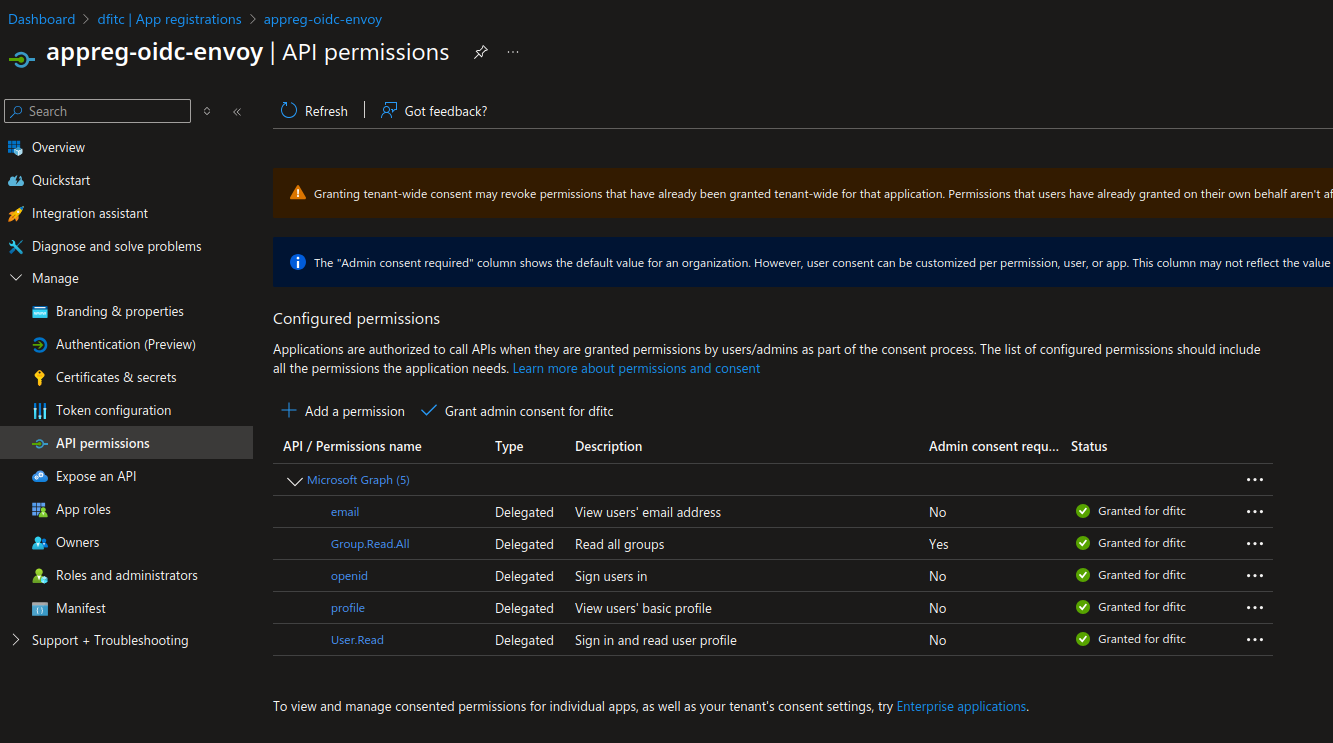Go to Expose an API page
Screen dimensions: 1333x743
(x=96, y=476)
